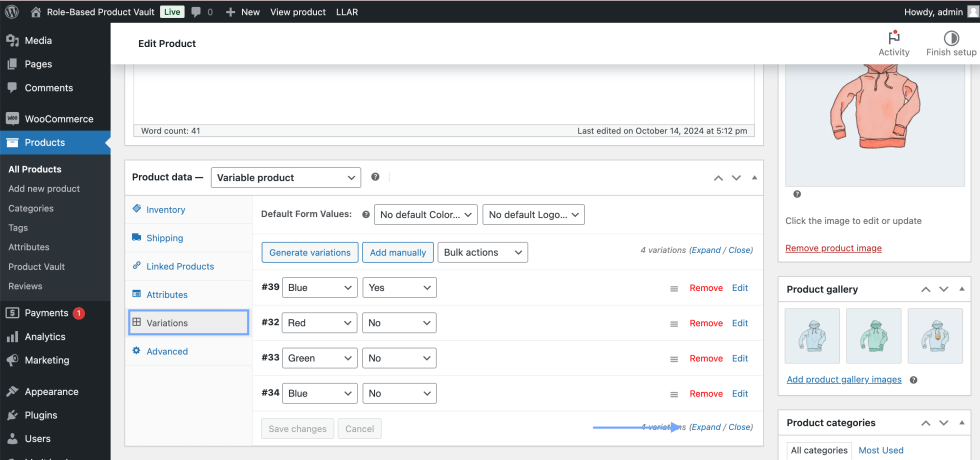Open color dropdown for variation #32
Image resolution: width=980 pixels, height=460 pixels.
coord(319,323)
